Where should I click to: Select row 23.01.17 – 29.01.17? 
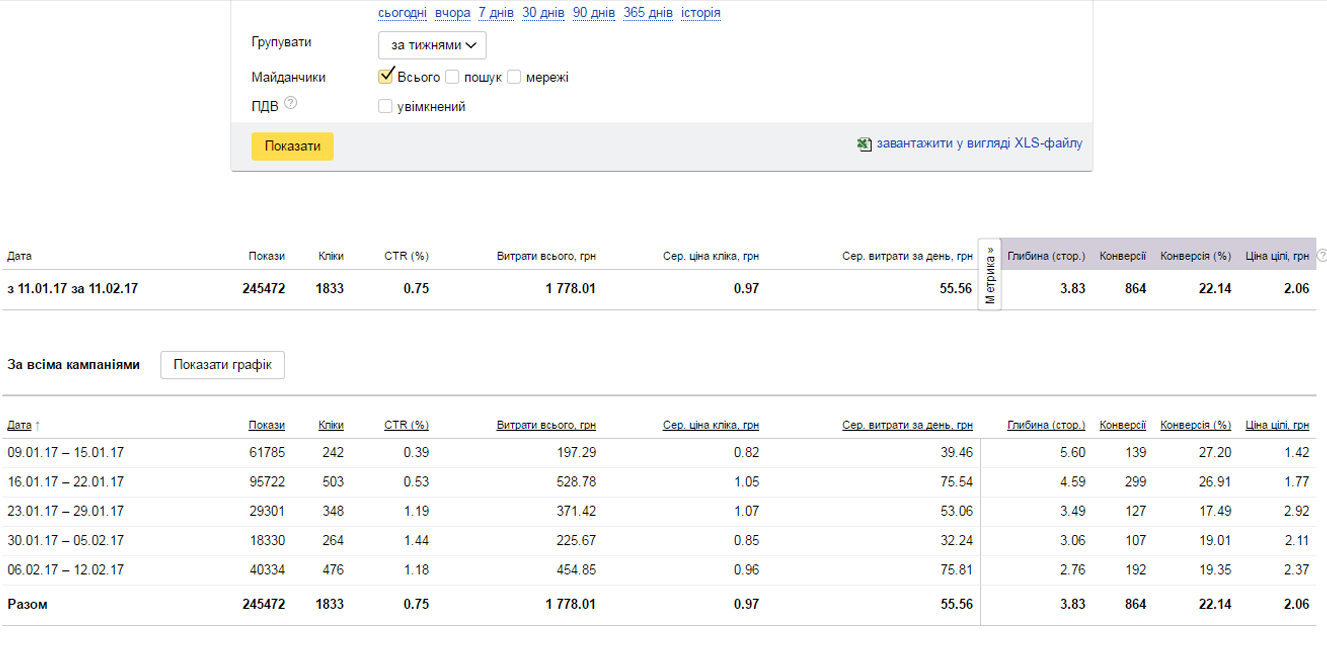pos(659,511)
